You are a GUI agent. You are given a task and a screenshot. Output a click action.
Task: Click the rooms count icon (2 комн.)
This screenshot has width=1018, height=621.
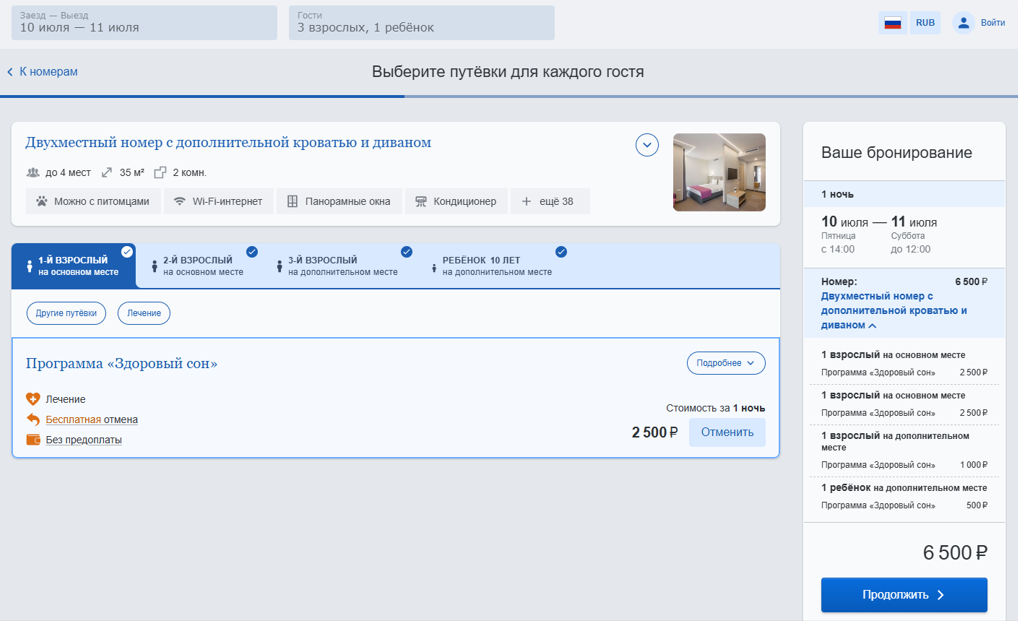coord(160,173)
